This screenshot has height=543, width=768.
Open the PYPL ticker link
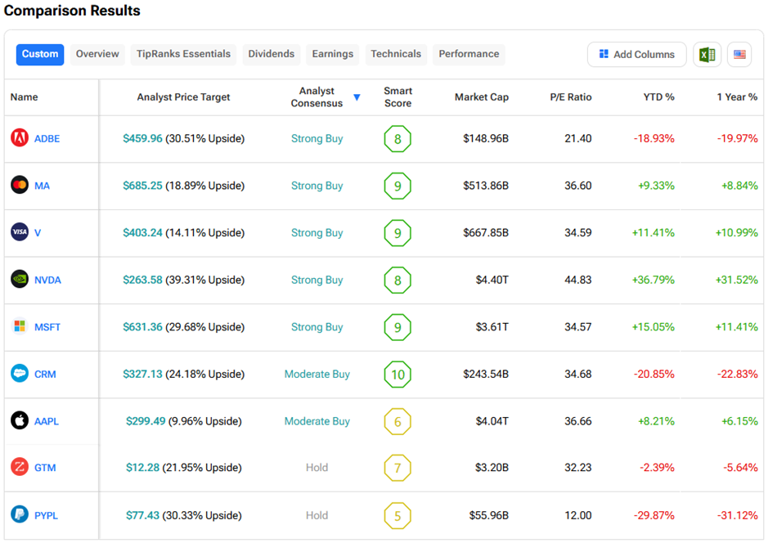pos(47,515)
